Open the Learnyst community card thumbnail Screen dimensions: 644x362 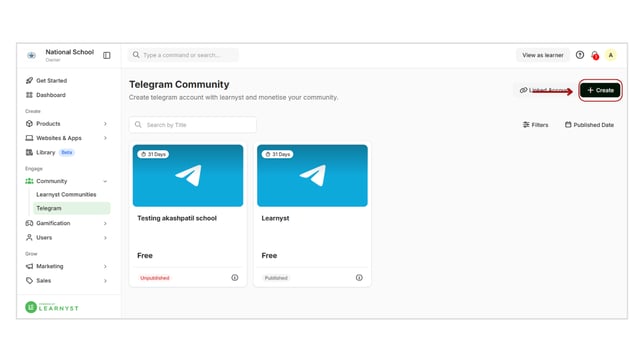pyautogui.click(x=312, y=175)
